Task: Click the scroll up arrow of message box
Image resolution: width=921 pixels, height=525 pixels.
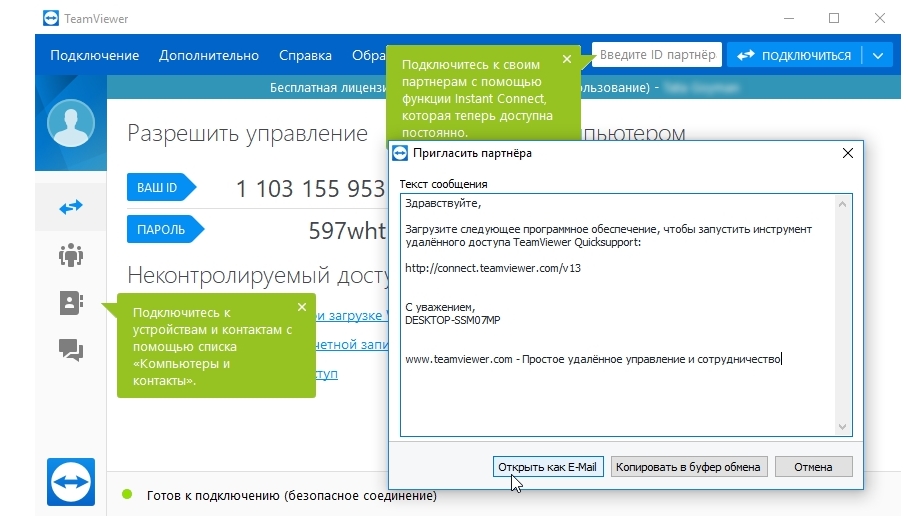Action: [842, 204]
